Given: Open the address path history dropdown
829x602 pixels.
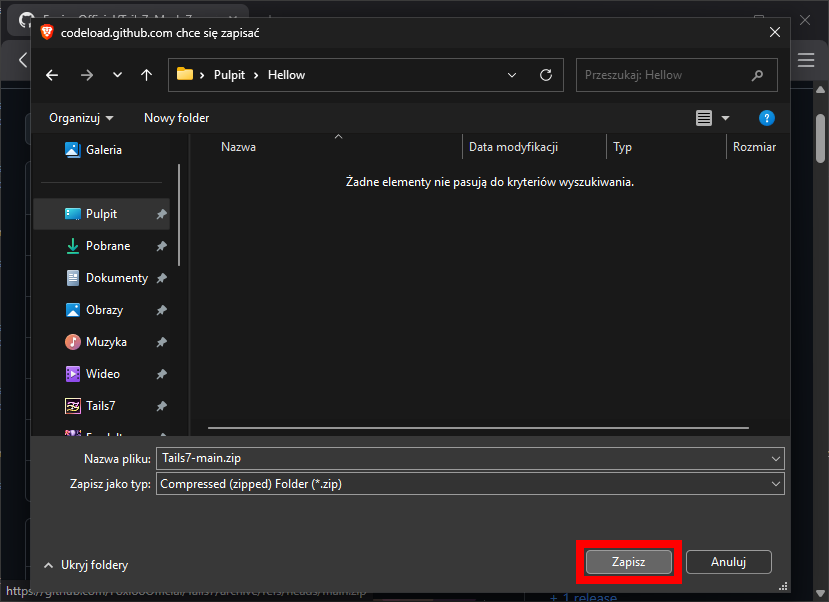Looking at the screenshot, I should pyautogui.click(x=512, y=75).
